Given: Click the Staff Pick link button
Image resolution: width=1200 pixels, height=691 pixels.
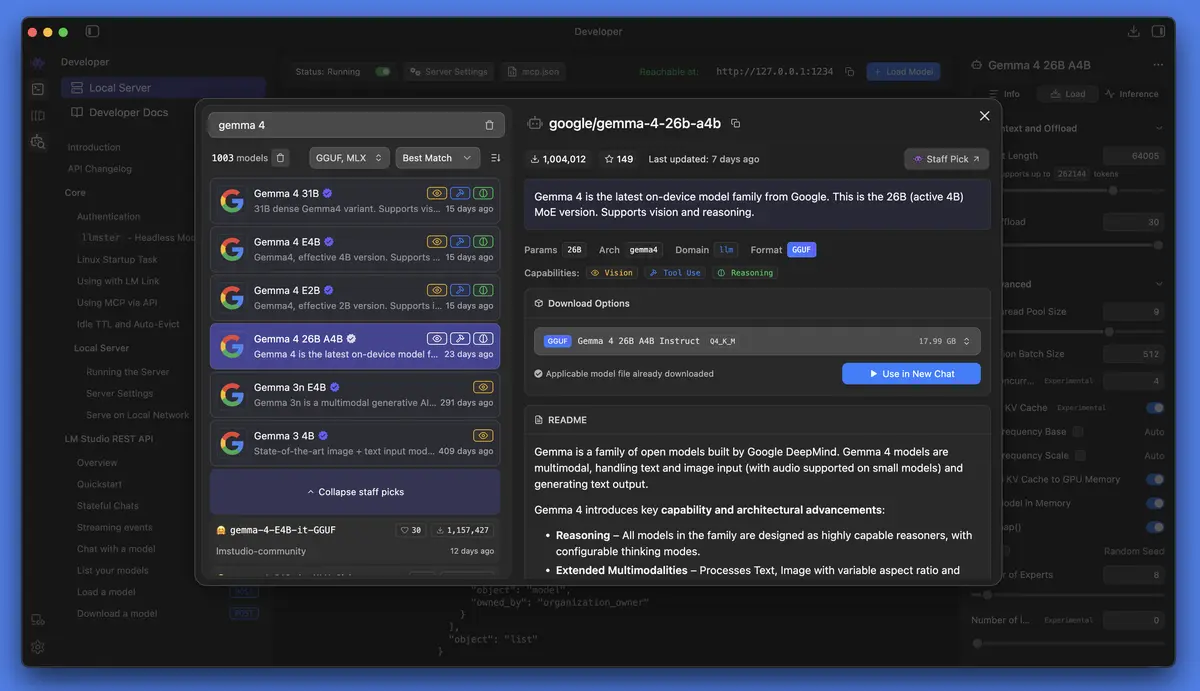Looking at the screenshot, I should [947, 159].
